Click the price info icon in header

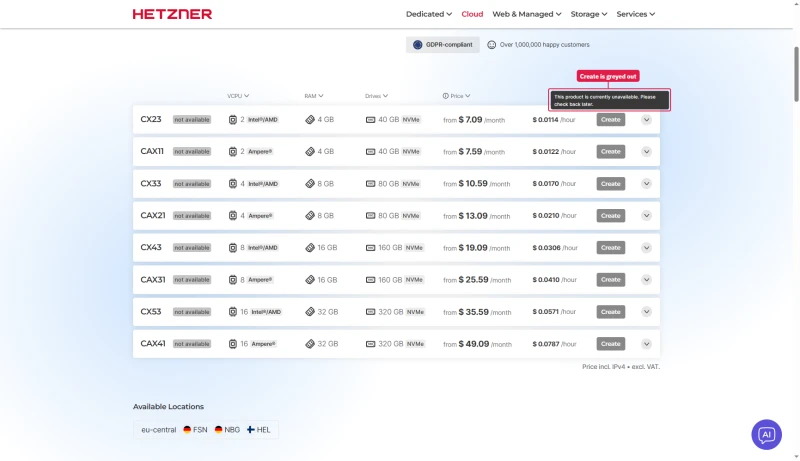tap(445, 96)
